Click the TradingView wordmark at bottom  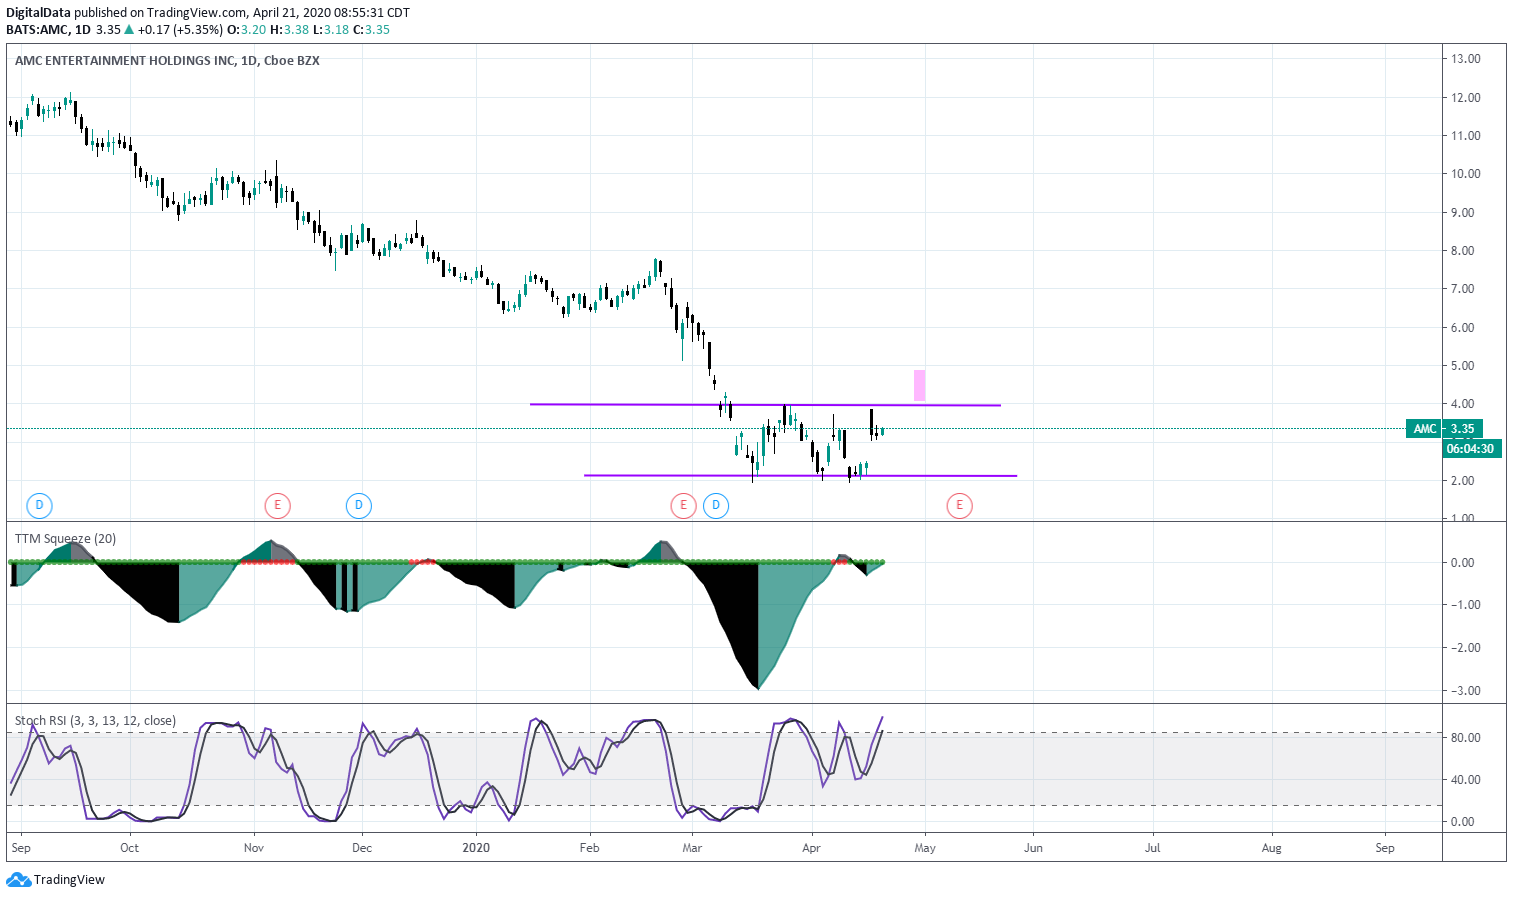pos(69,880)
